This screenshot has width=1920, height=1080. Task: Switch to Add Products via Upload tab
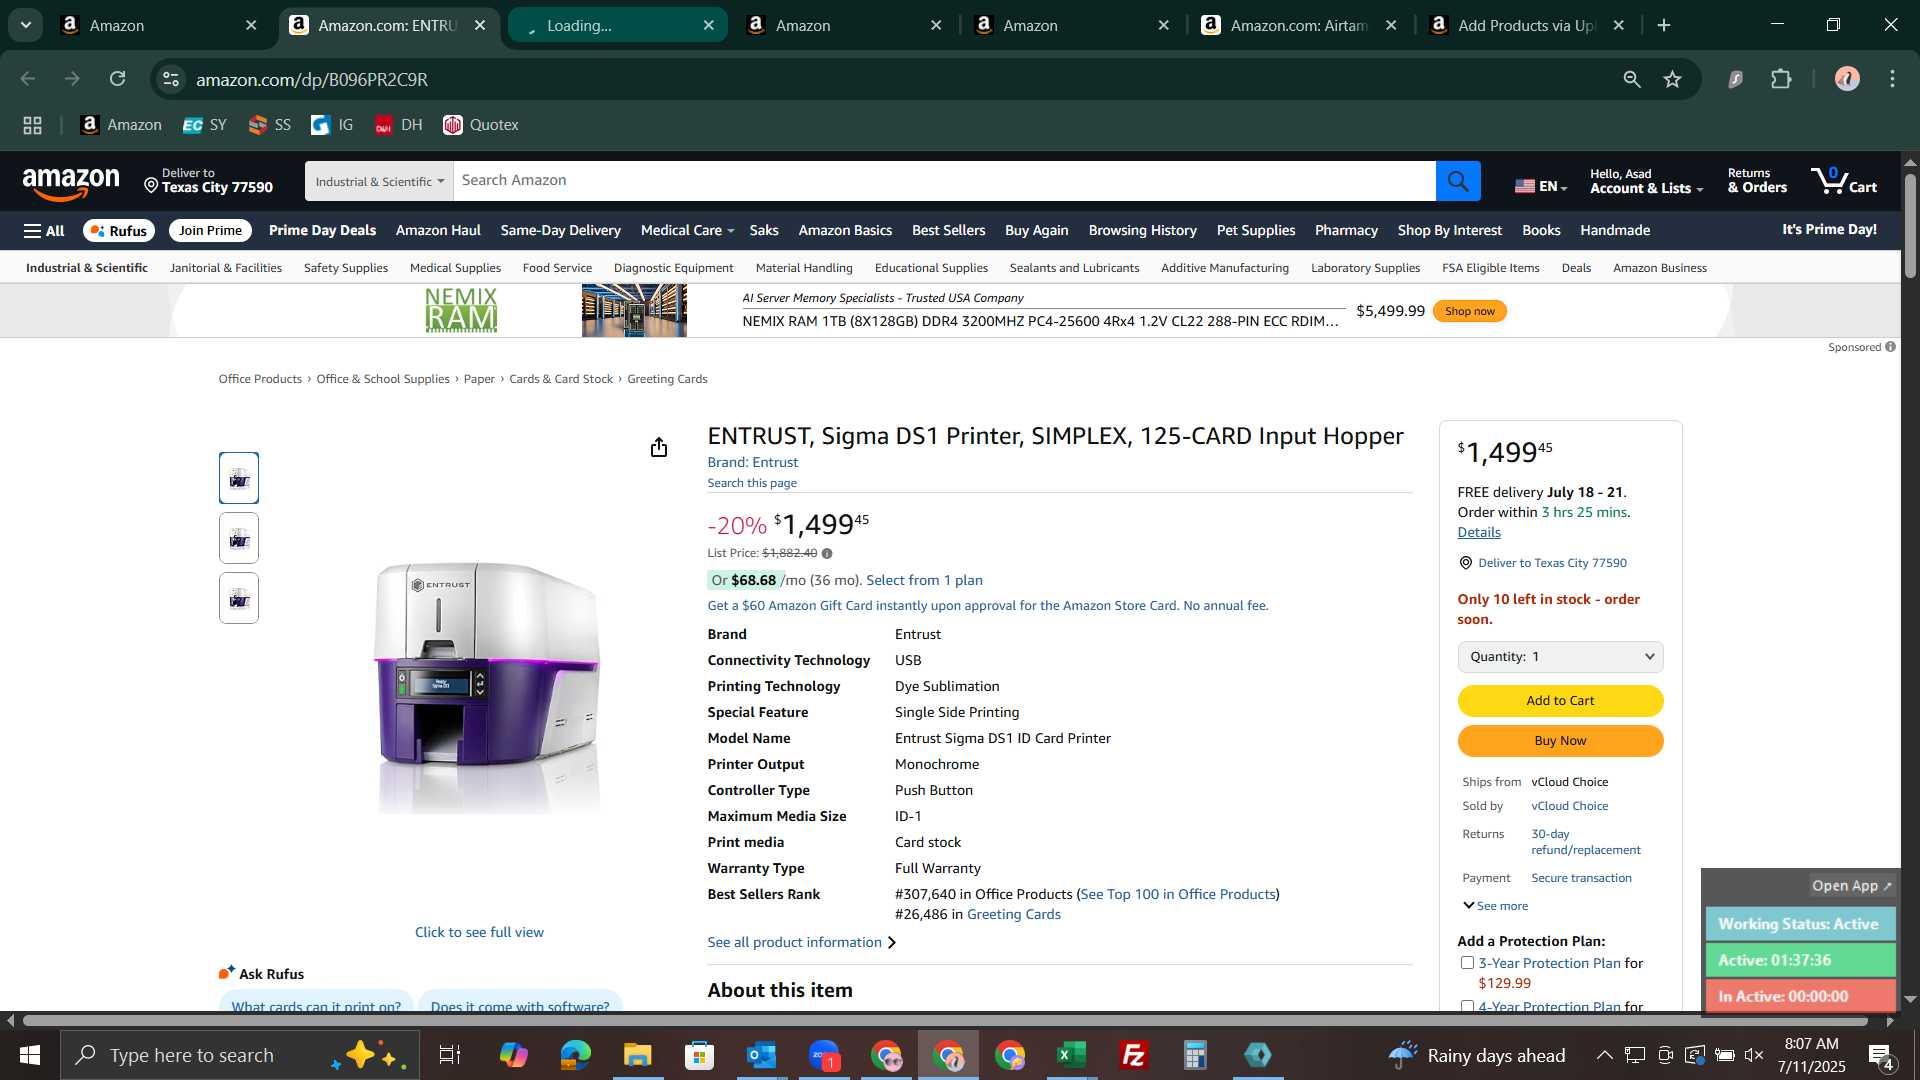tap(1527, 25)
